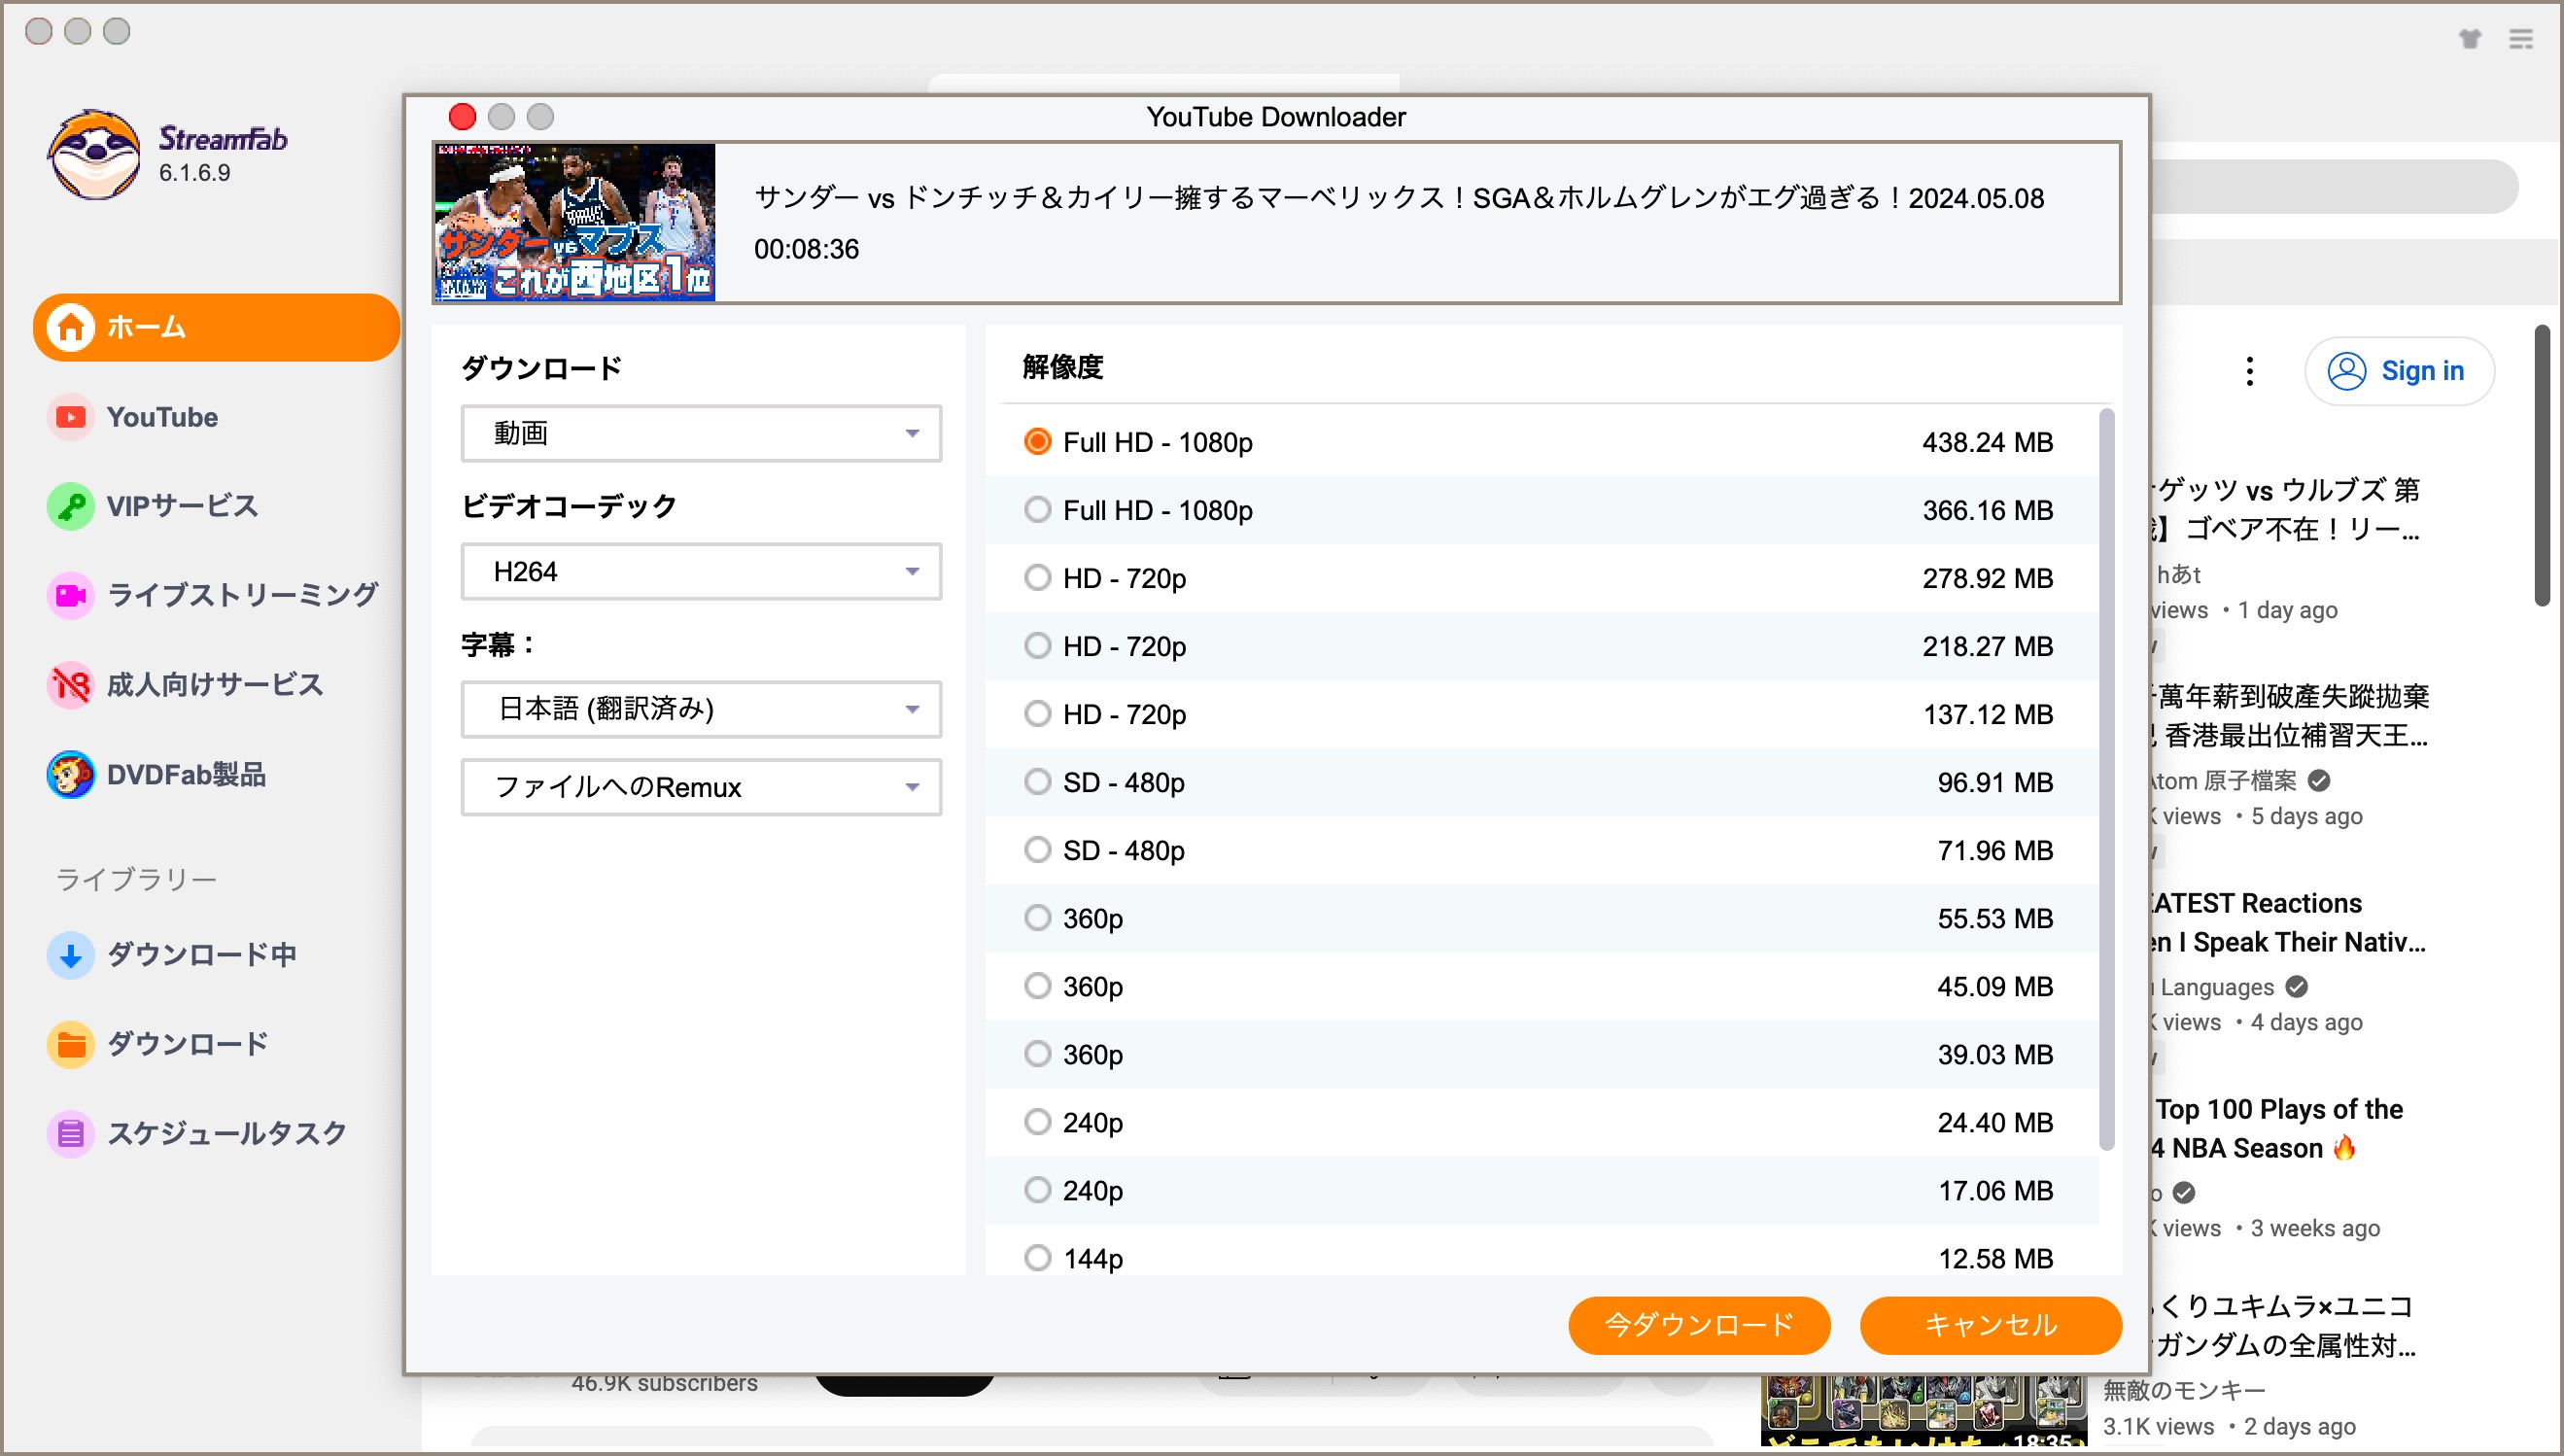Click the shirt skin icon in title bar

tap(2470, 39)
